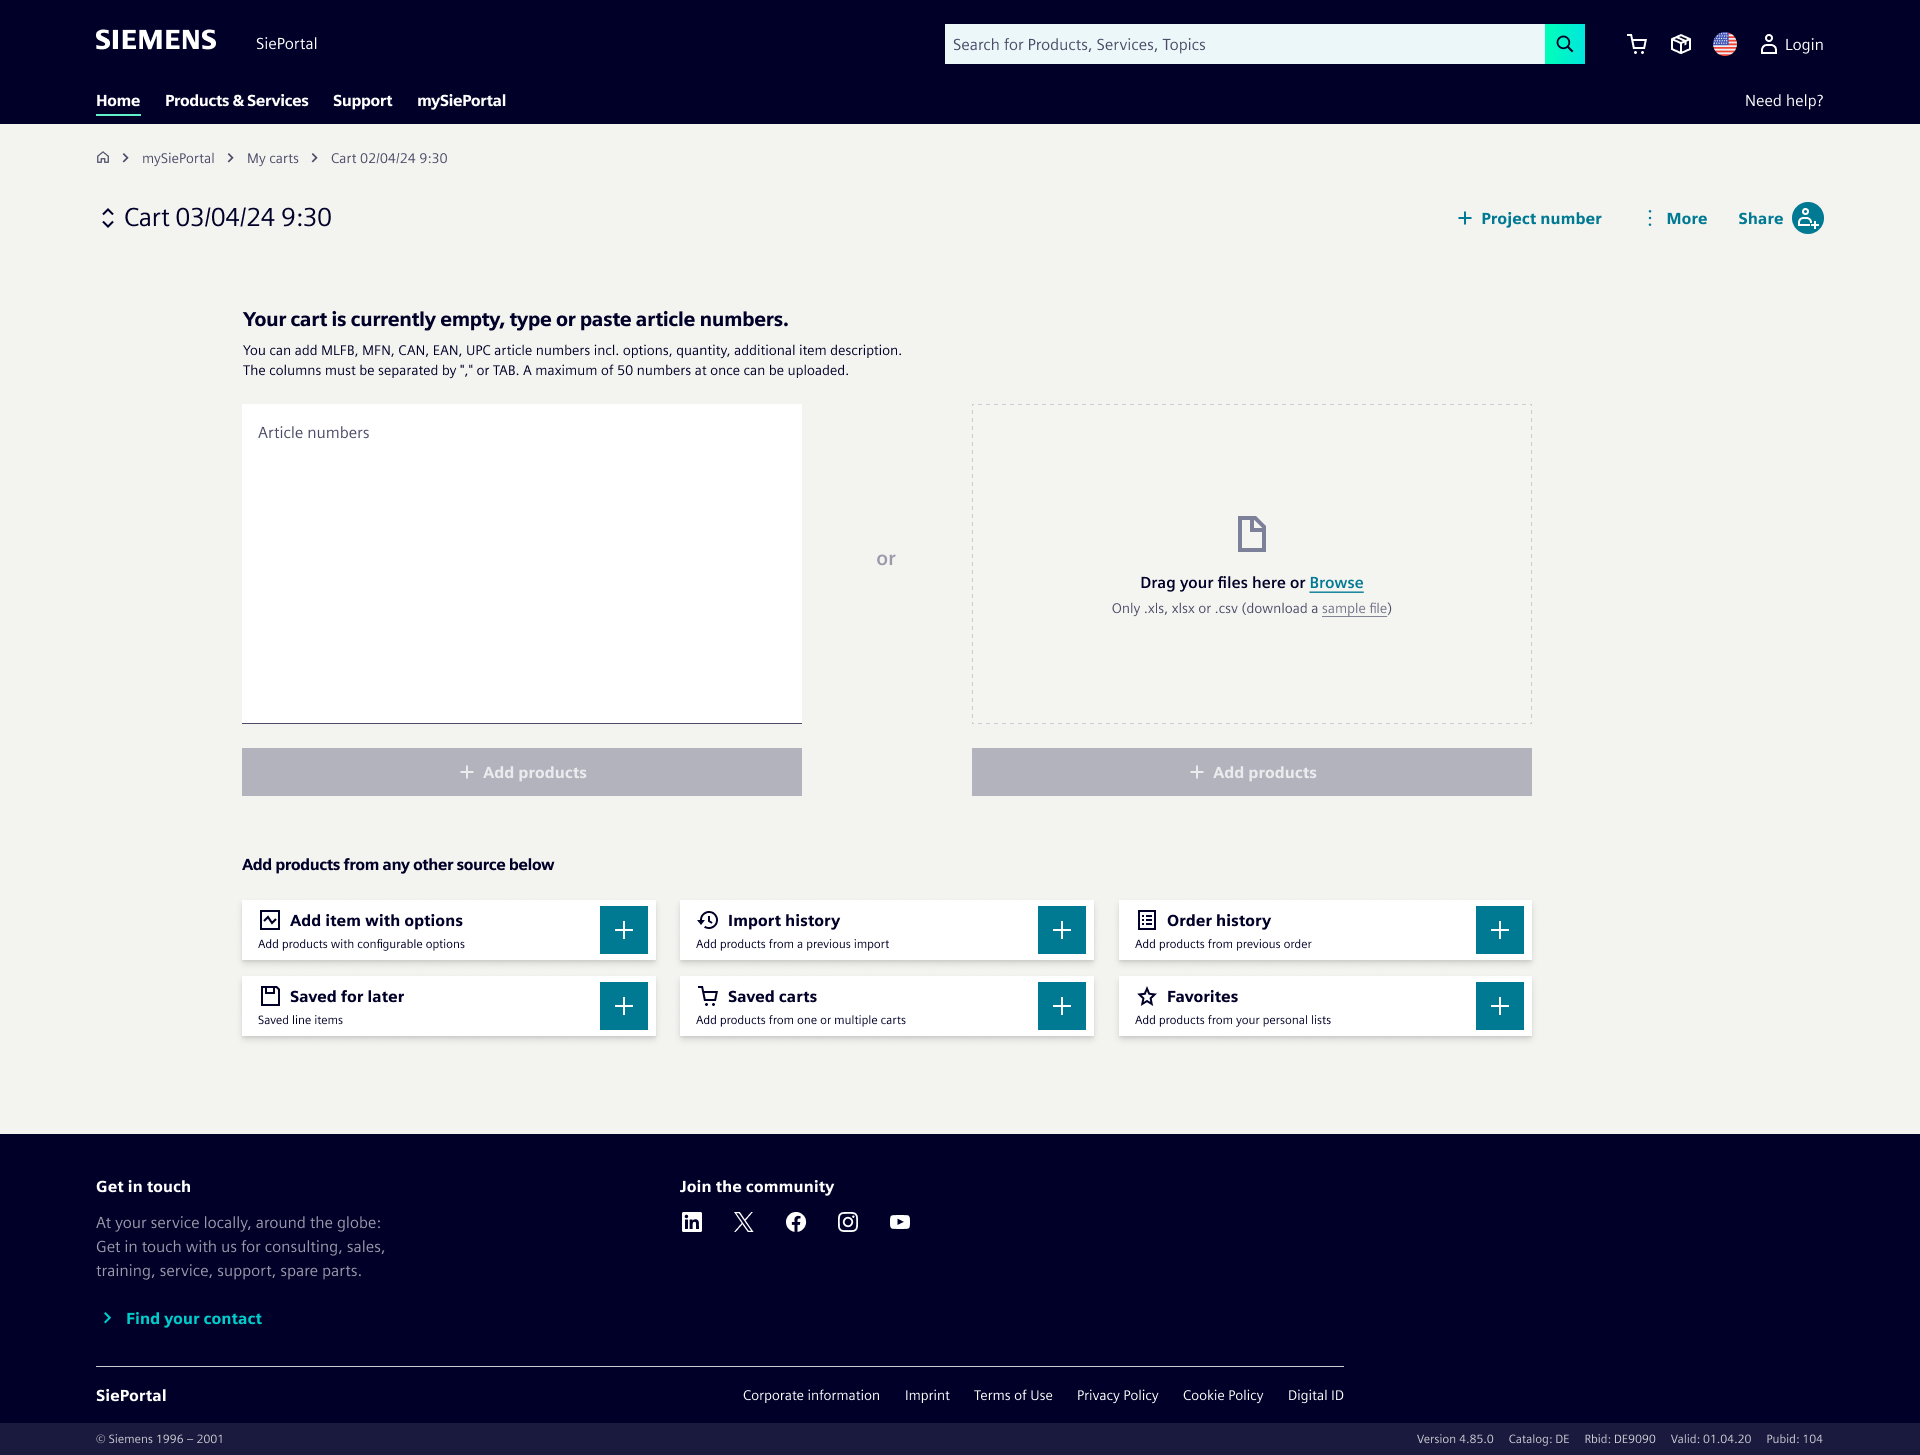This screenshot has height=1455, width=1920.
Task: Click Add products below file drop zone
Action: coord(1252,772)
